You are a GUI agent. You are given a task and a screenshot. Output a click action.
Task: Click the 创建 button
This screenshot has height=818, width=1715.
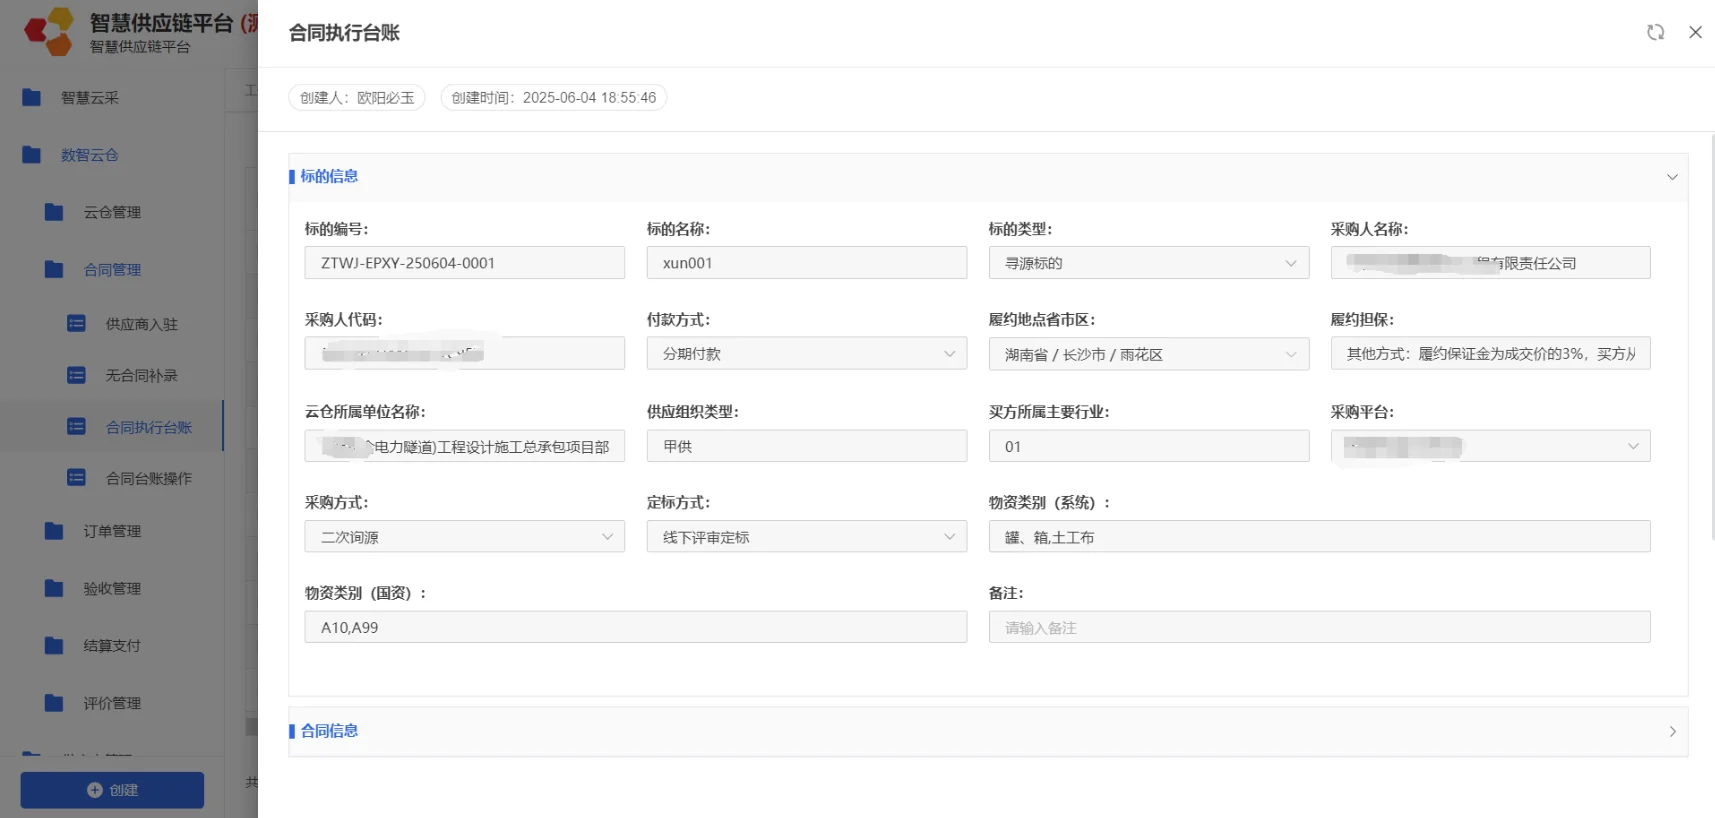coord(112,790)
